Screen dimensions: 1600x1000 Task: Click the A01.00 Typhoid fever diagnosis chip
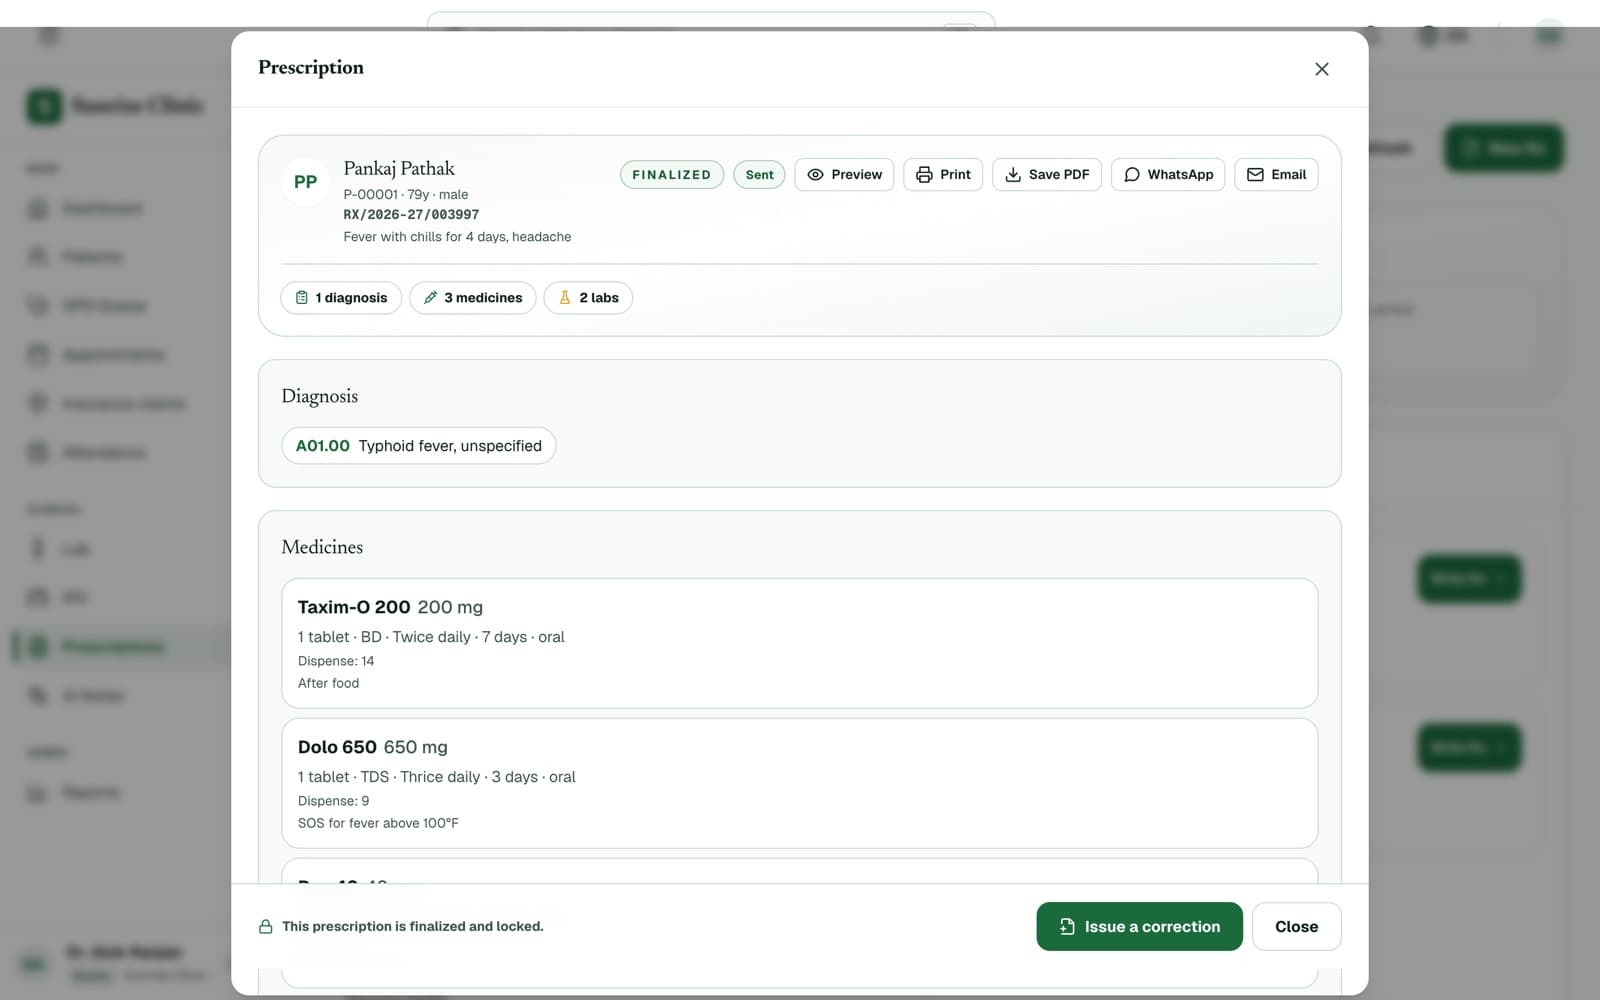pyautogui.click(x=419, y=446)
